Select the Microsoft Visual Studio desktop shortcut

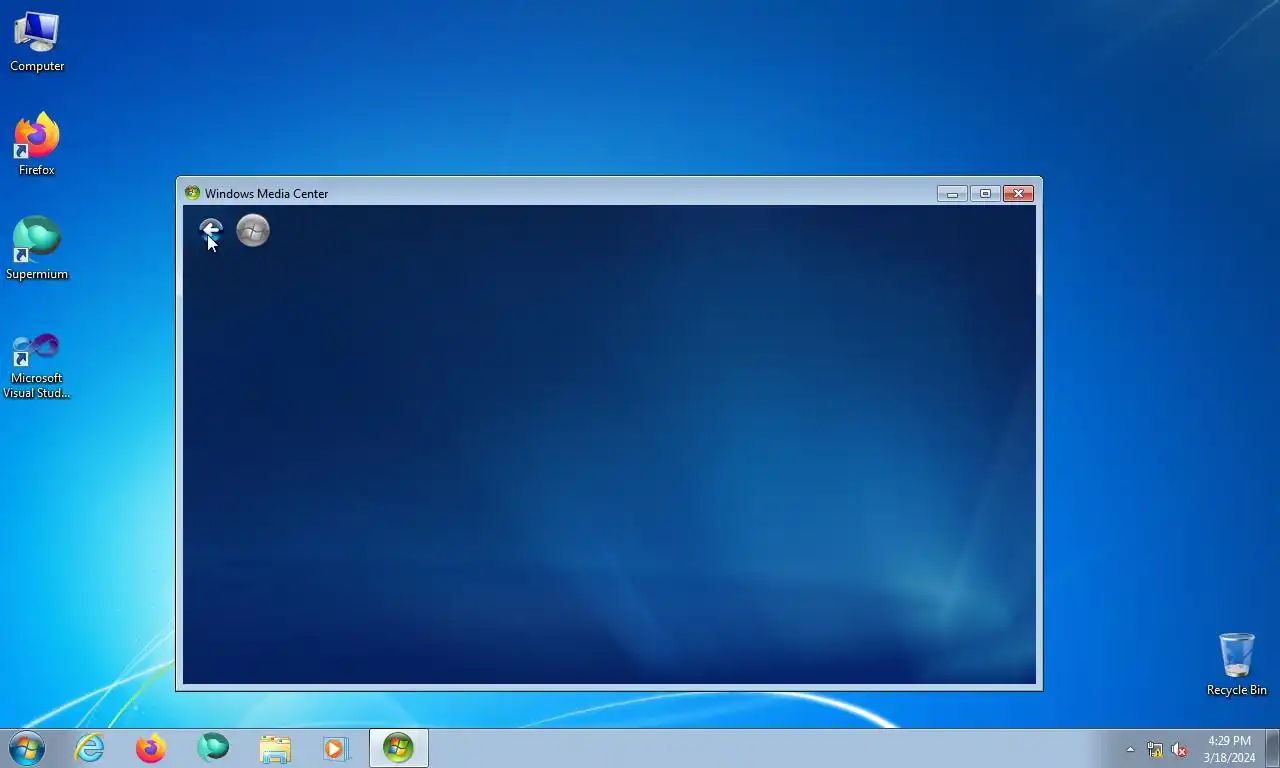point(37,366)
